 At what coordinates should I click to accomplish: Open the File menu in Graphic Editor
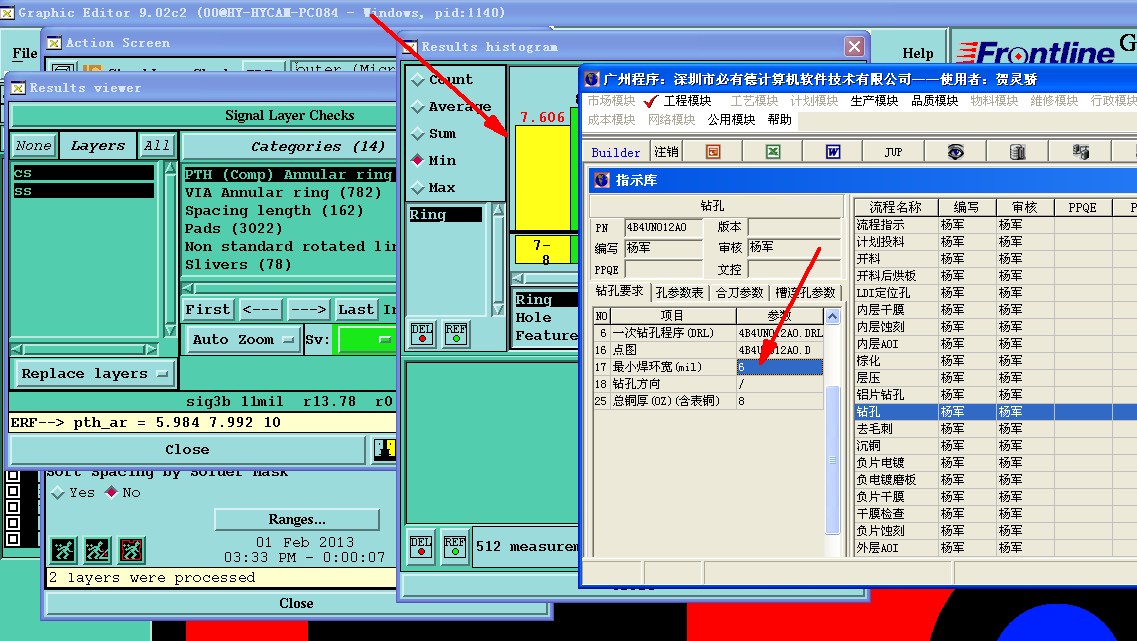[x=25, y=54]
